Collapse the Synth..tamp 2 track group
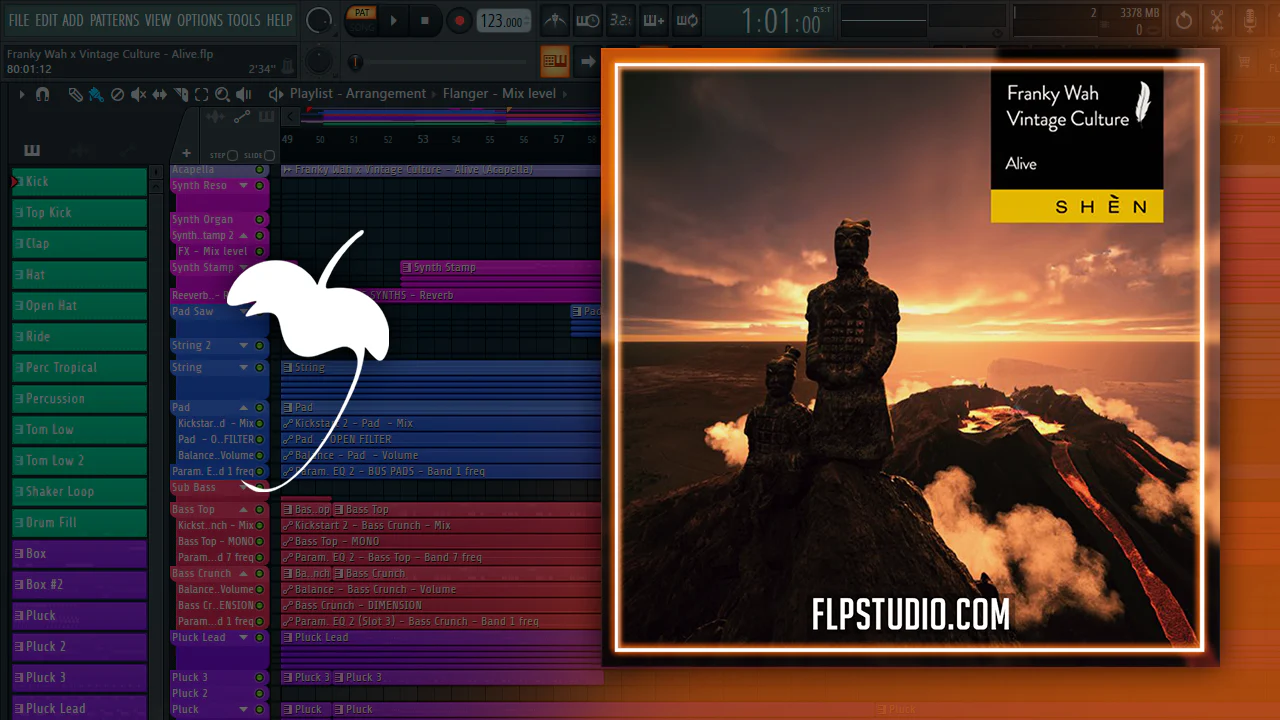Image resolution: width=1280 pixels, height=720 pixels. [243, 236]
